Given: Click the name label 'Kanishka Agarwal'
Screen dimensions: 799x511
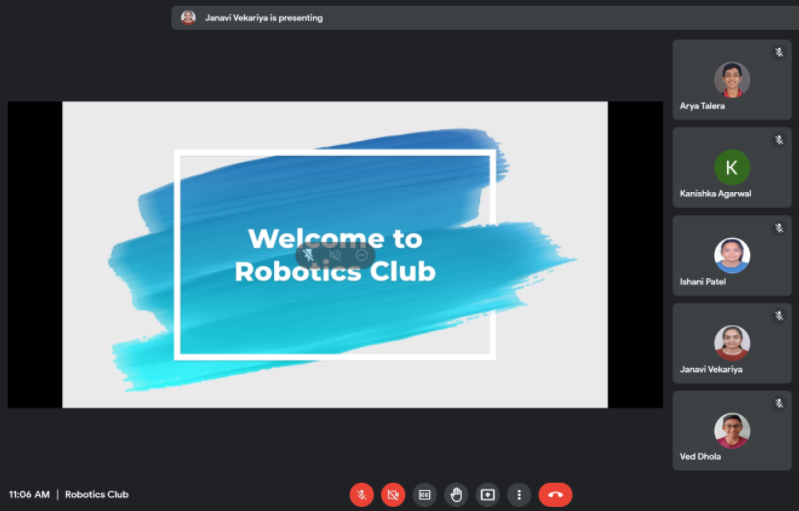Looking at the screenshot, I should (715, 194).
